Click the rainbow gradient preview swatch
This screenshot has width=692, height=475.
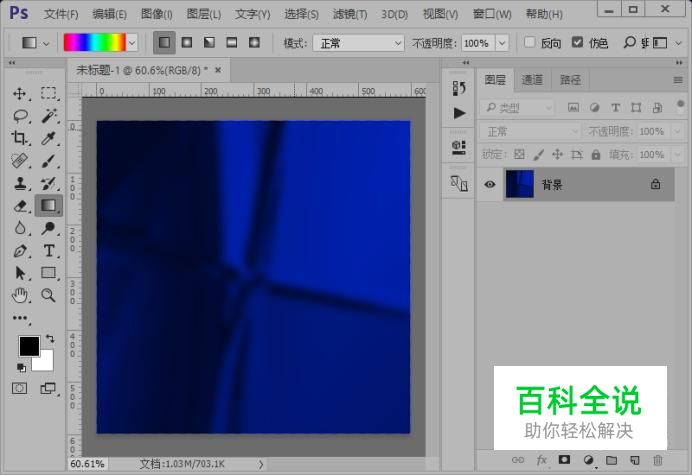coord(94,43)
